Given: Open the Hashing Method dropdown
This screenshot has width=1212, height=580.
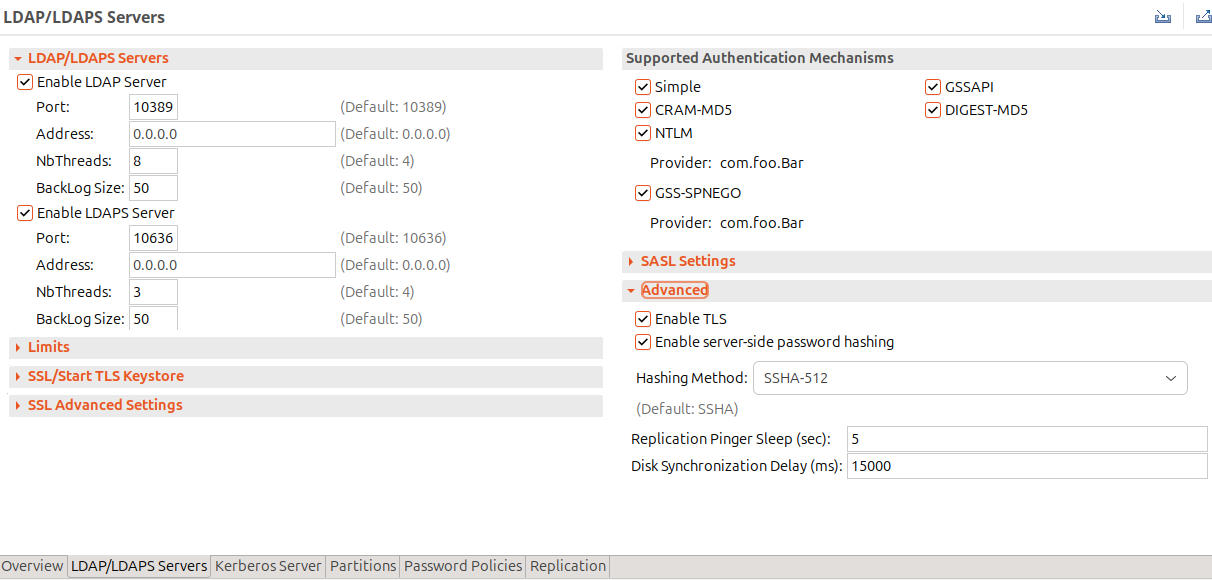Looking at the screenshot, I should [x=969, y=378].
